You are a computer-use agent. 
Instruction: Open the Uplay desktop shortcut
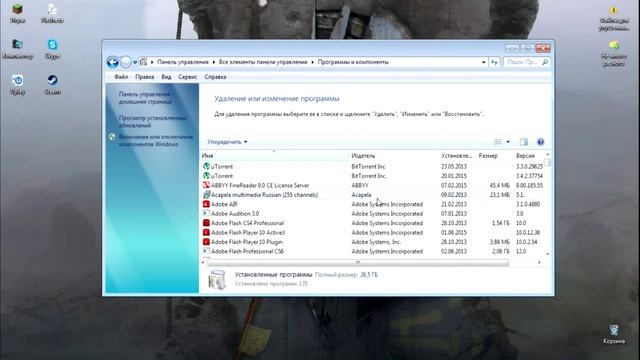(x=17, y=80)
